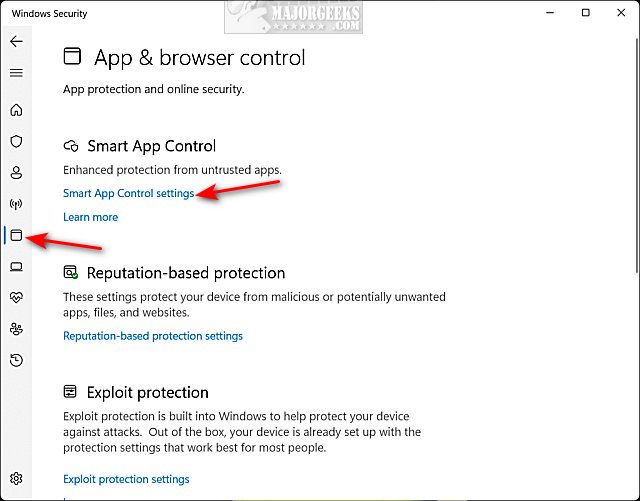Open Exploit protection settings link
The width and height of the screenshot is (640, 501).
(126, 479)
